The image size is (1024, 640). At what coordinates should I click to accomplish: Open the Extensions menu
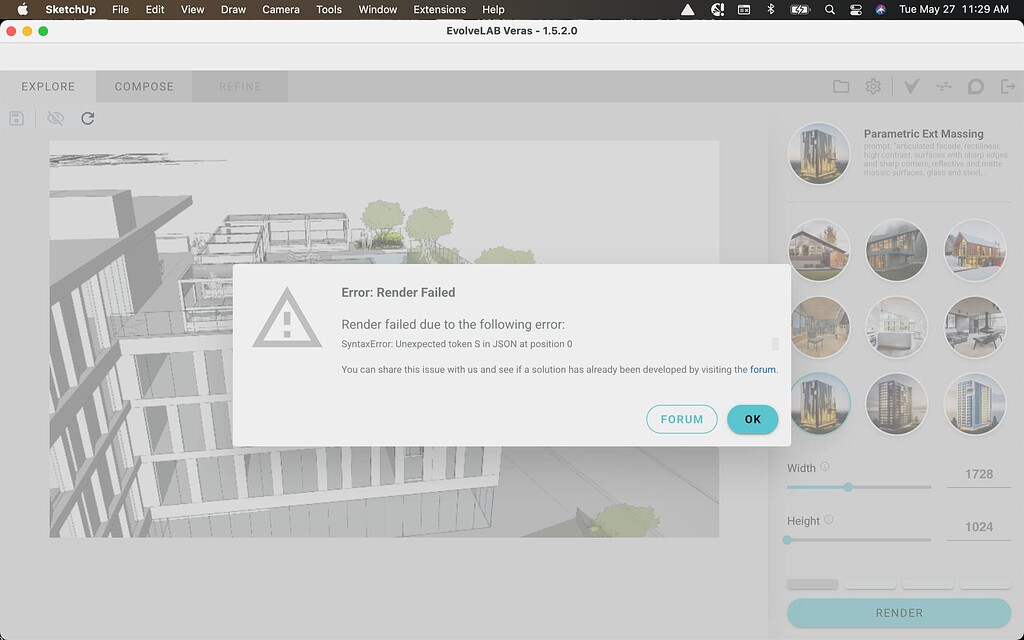click(x=439, y=9)
